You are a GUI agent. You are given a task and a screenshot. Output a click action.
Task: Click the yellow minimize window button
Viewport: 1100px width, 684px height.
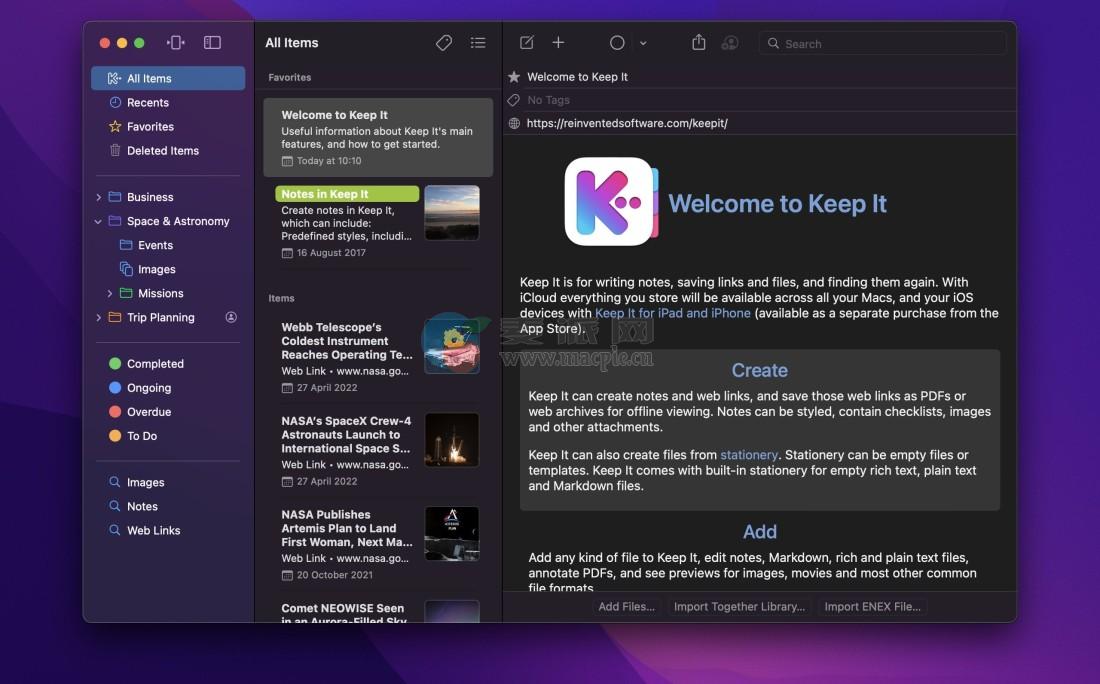(122, 43)
